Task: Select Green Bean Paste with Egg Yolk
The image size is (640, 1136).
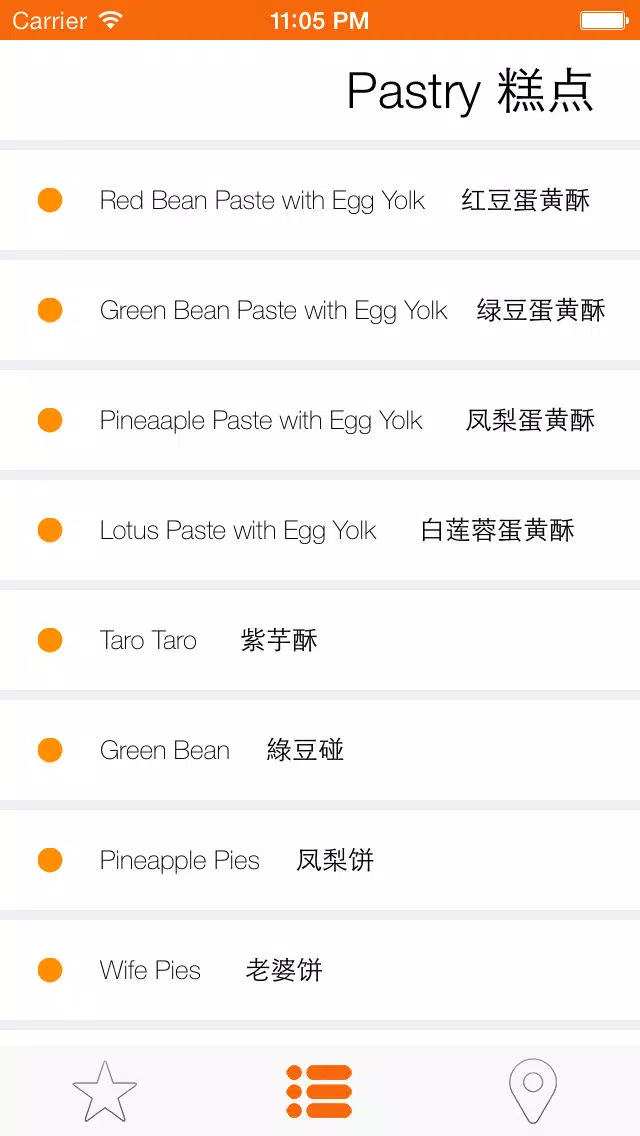Action: [x=273, y=310]
